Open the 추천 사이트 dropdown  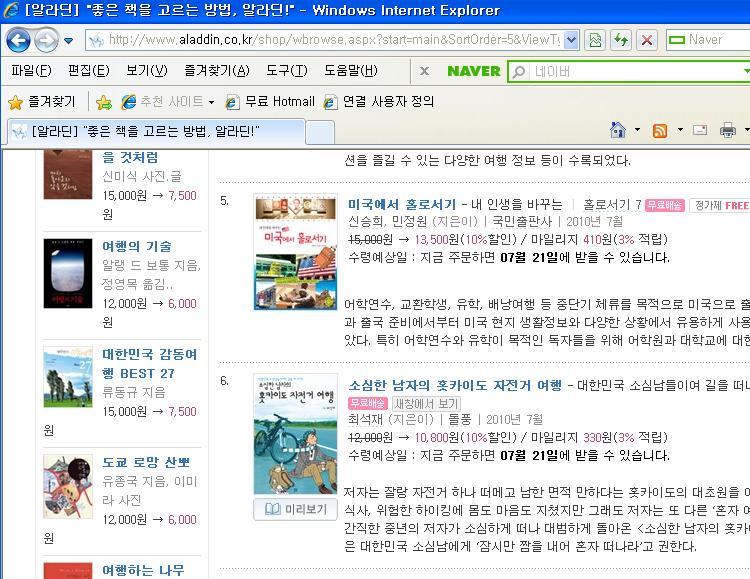(x=167, y=101)
